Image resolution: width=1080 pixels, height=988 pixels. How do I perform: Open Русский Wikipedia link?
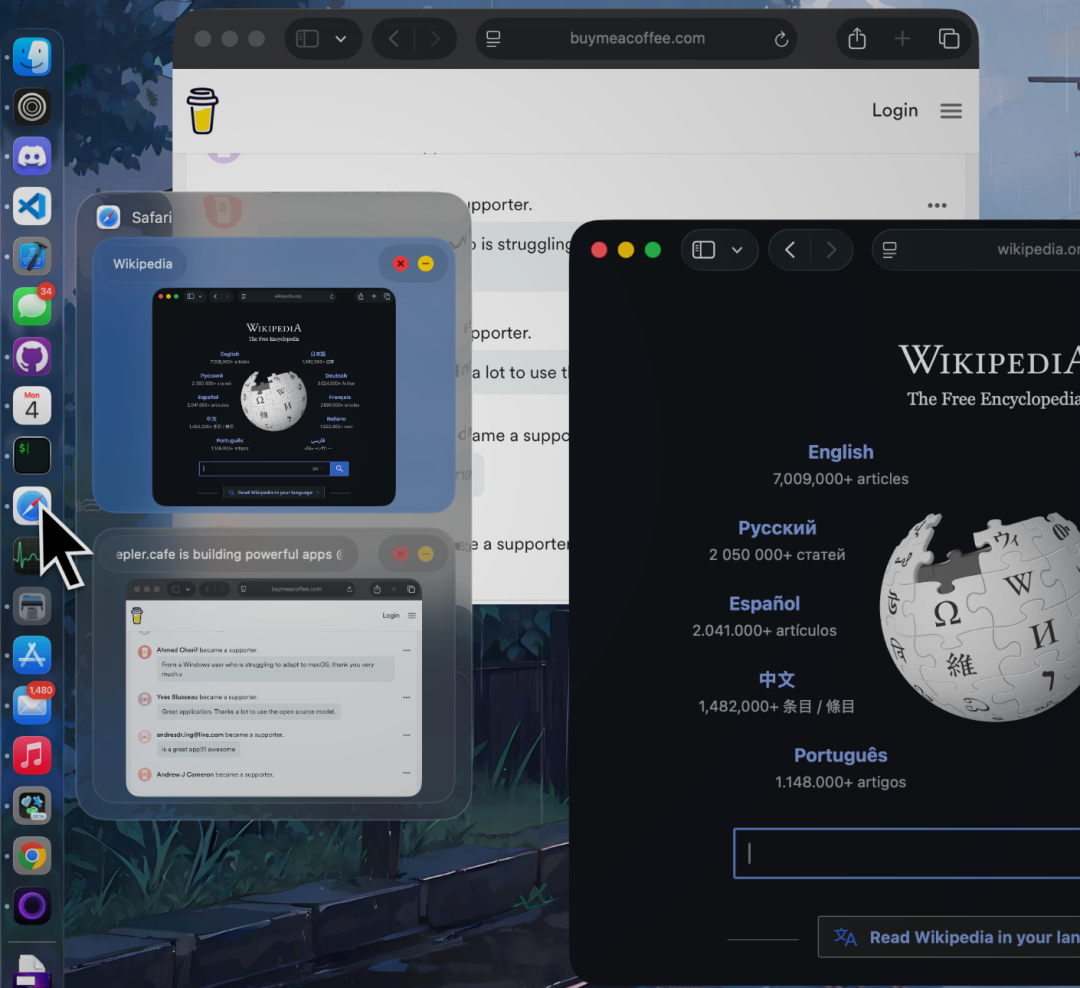[777, 528]
